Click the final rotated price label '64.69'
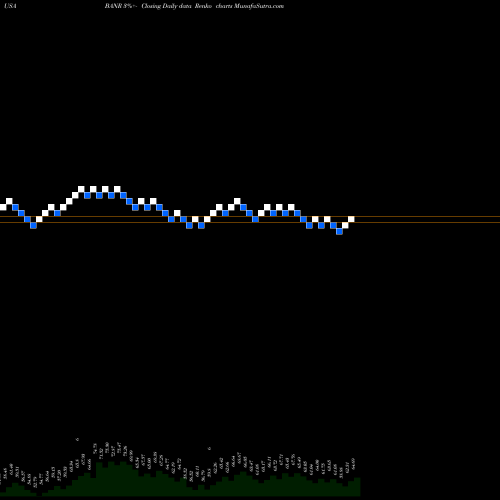Image resolution: width=500 pixels, height=500 pixels. (353, 464)
